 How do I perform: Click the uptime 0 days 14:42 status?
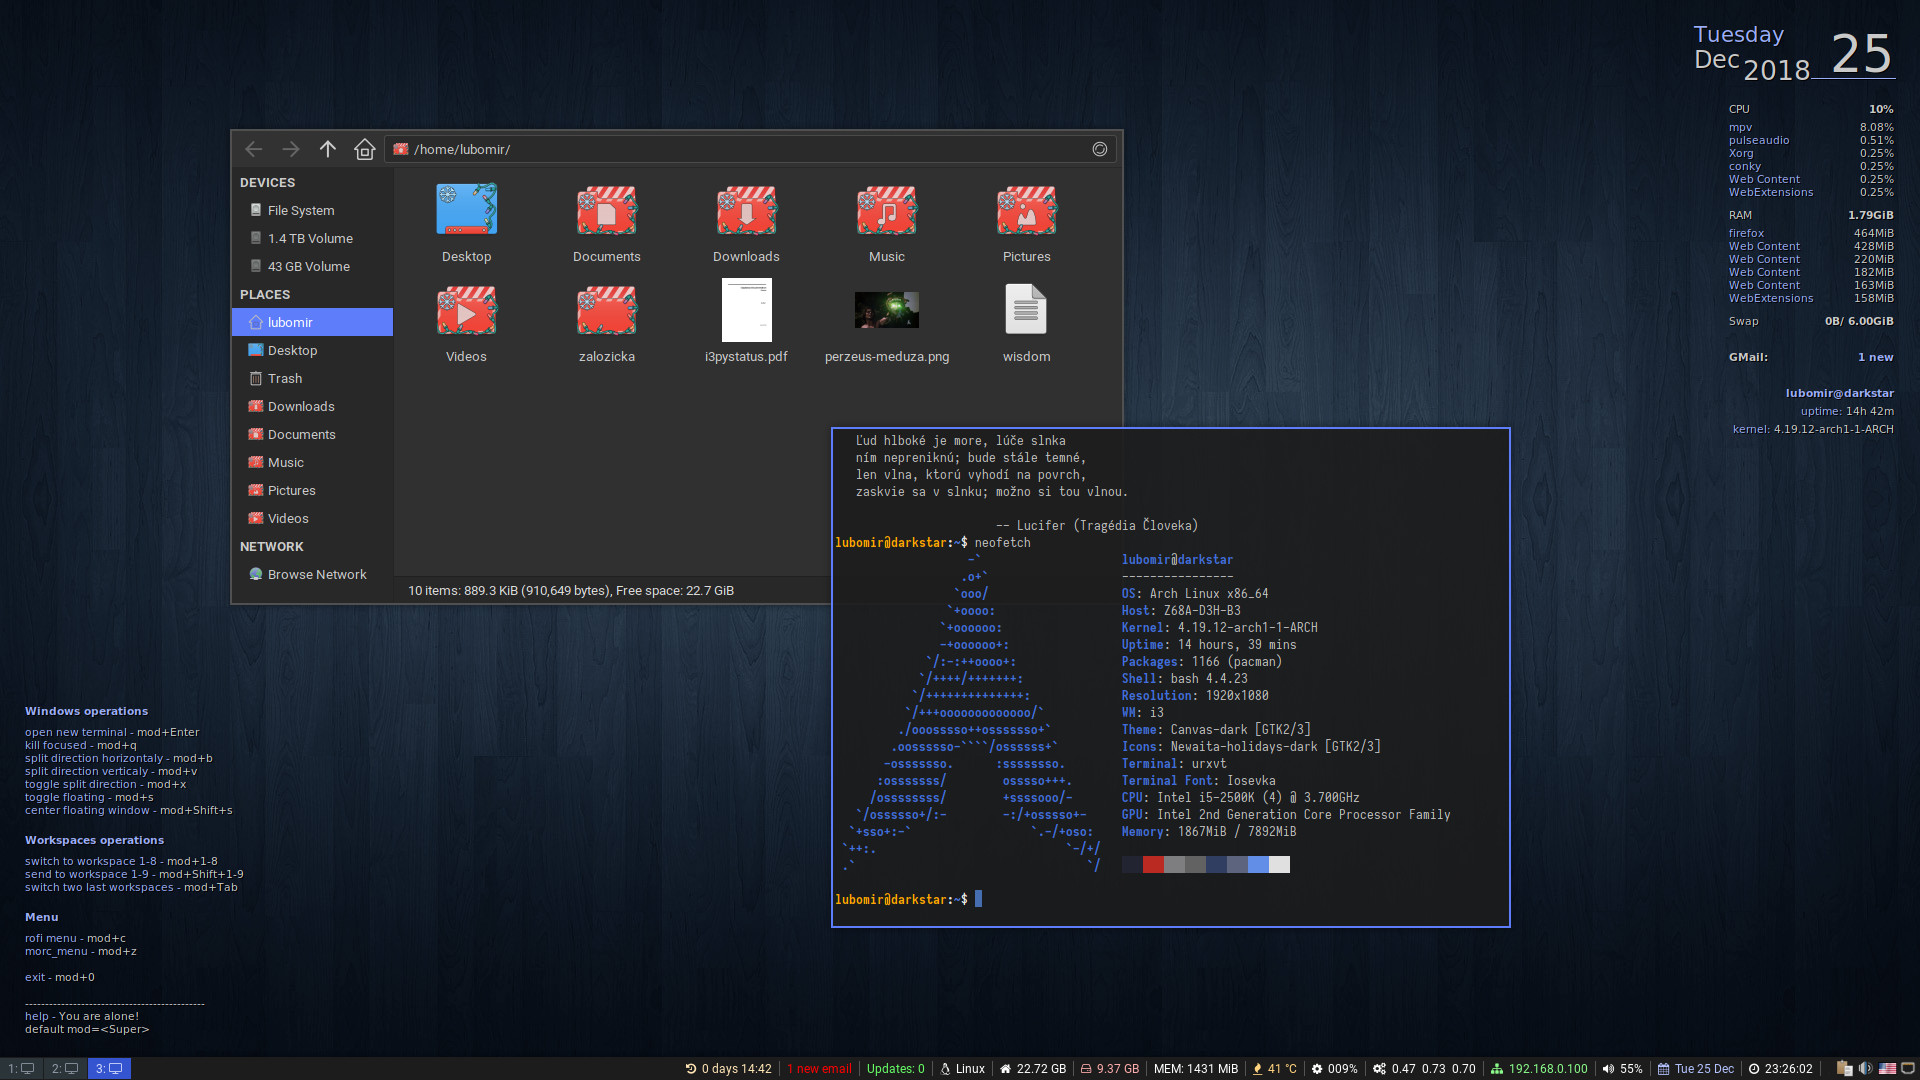tap(729, 1068)
